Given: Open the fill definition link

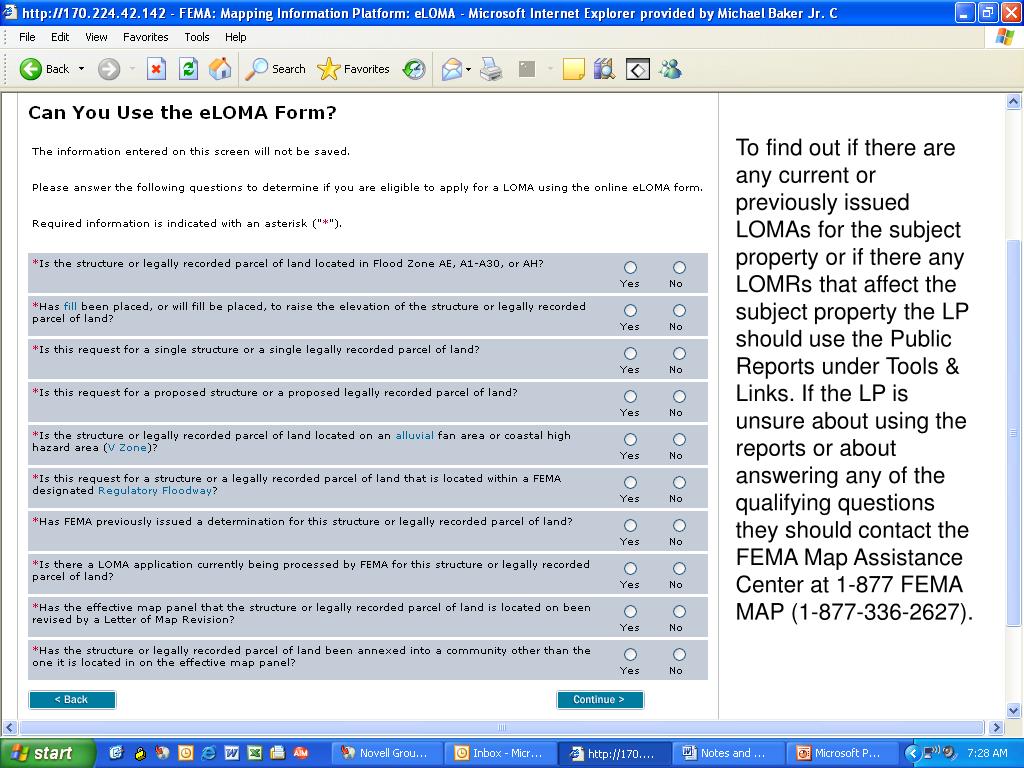Looking at the screenshot, I should 70,306.
